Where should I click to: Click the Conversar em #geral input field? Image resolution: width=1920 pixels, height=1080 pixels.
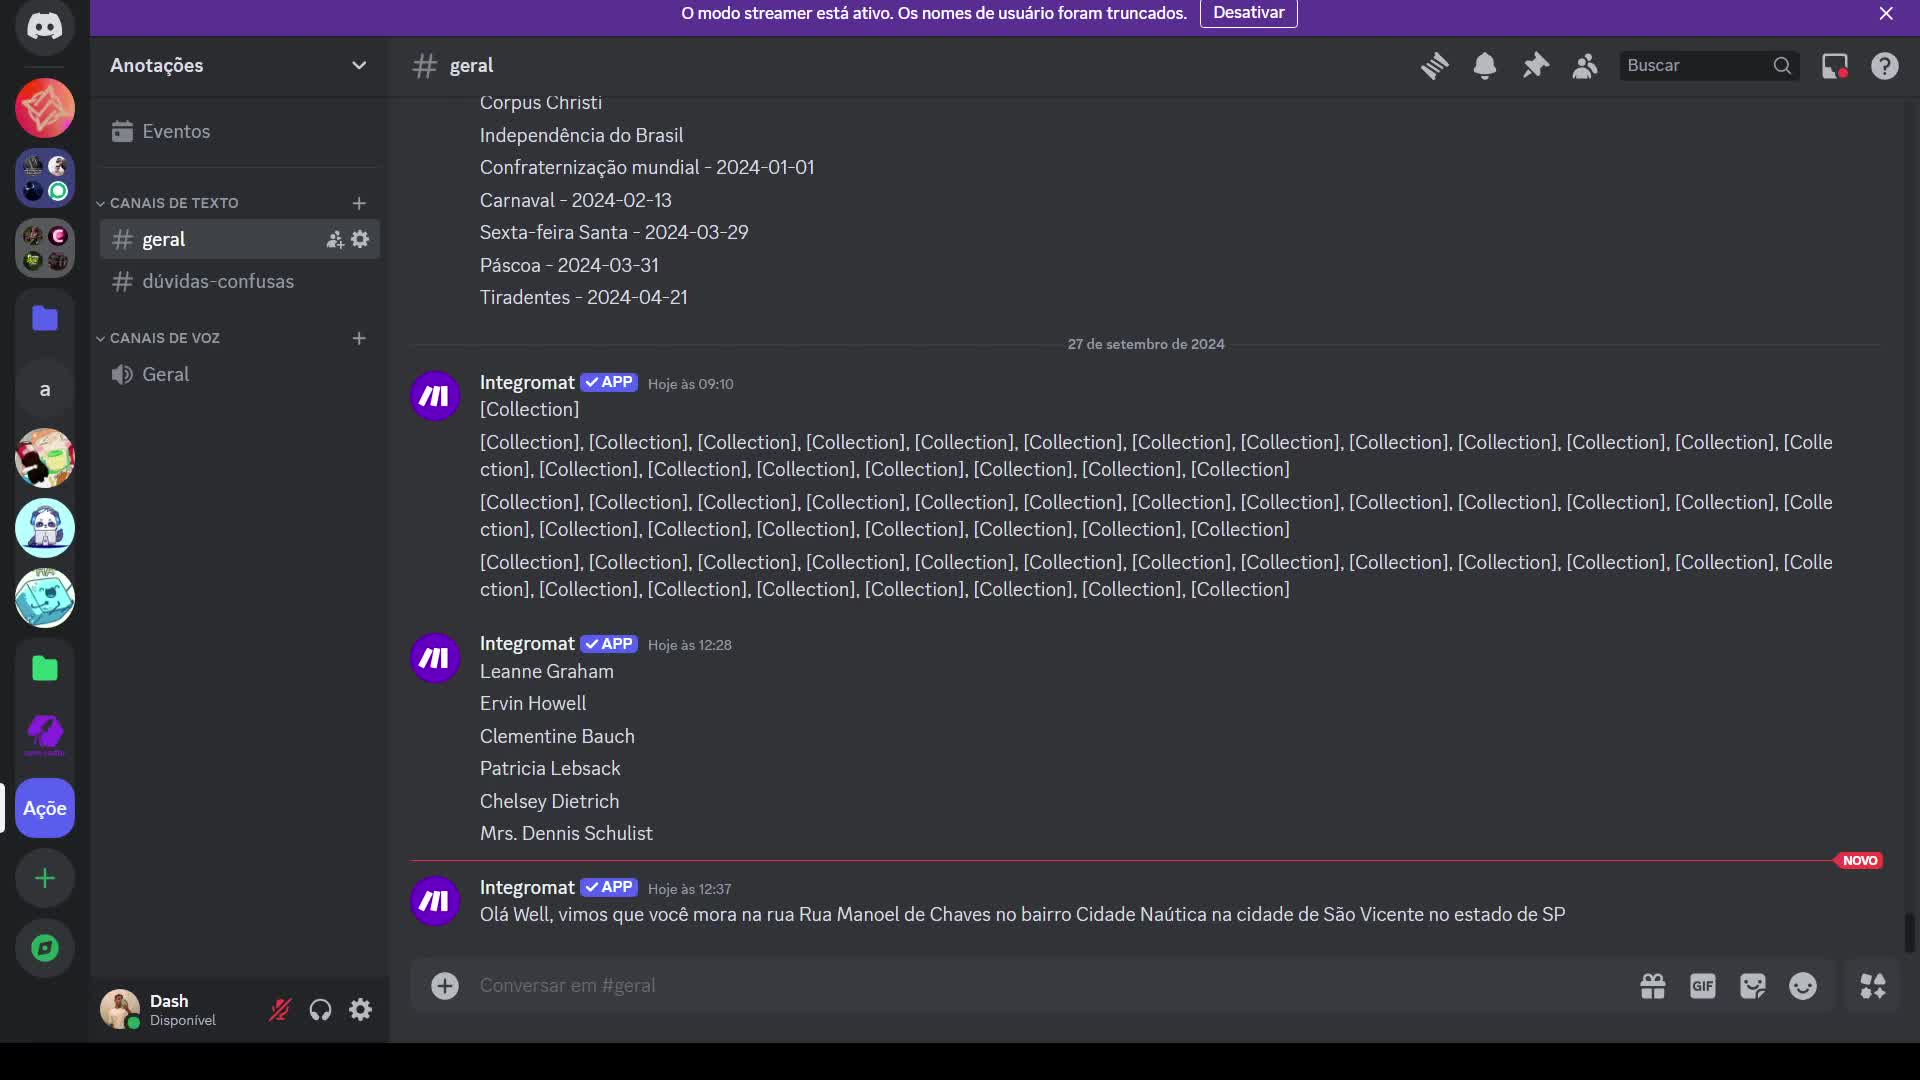900,985
